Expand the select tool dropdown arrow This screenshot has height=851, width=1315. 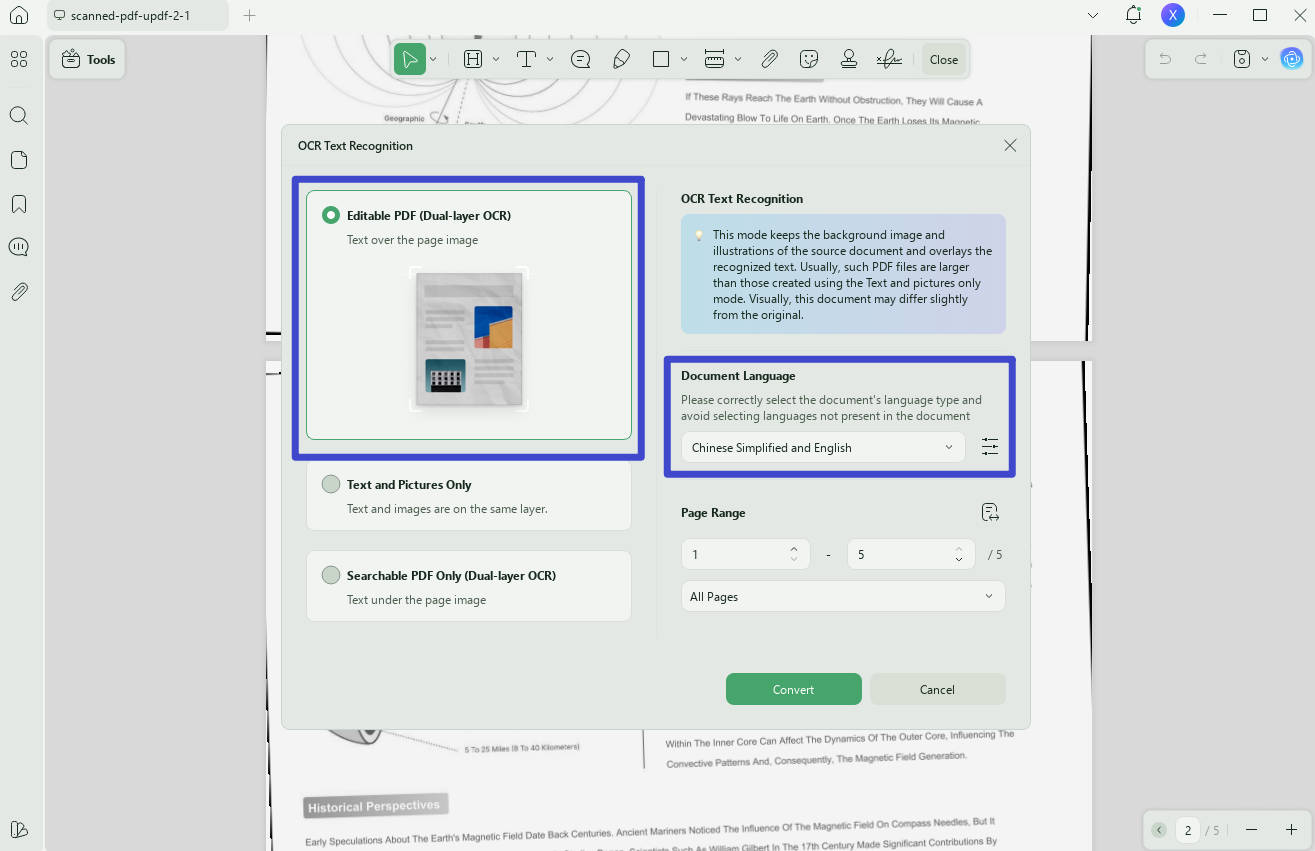tap(433, 59)
